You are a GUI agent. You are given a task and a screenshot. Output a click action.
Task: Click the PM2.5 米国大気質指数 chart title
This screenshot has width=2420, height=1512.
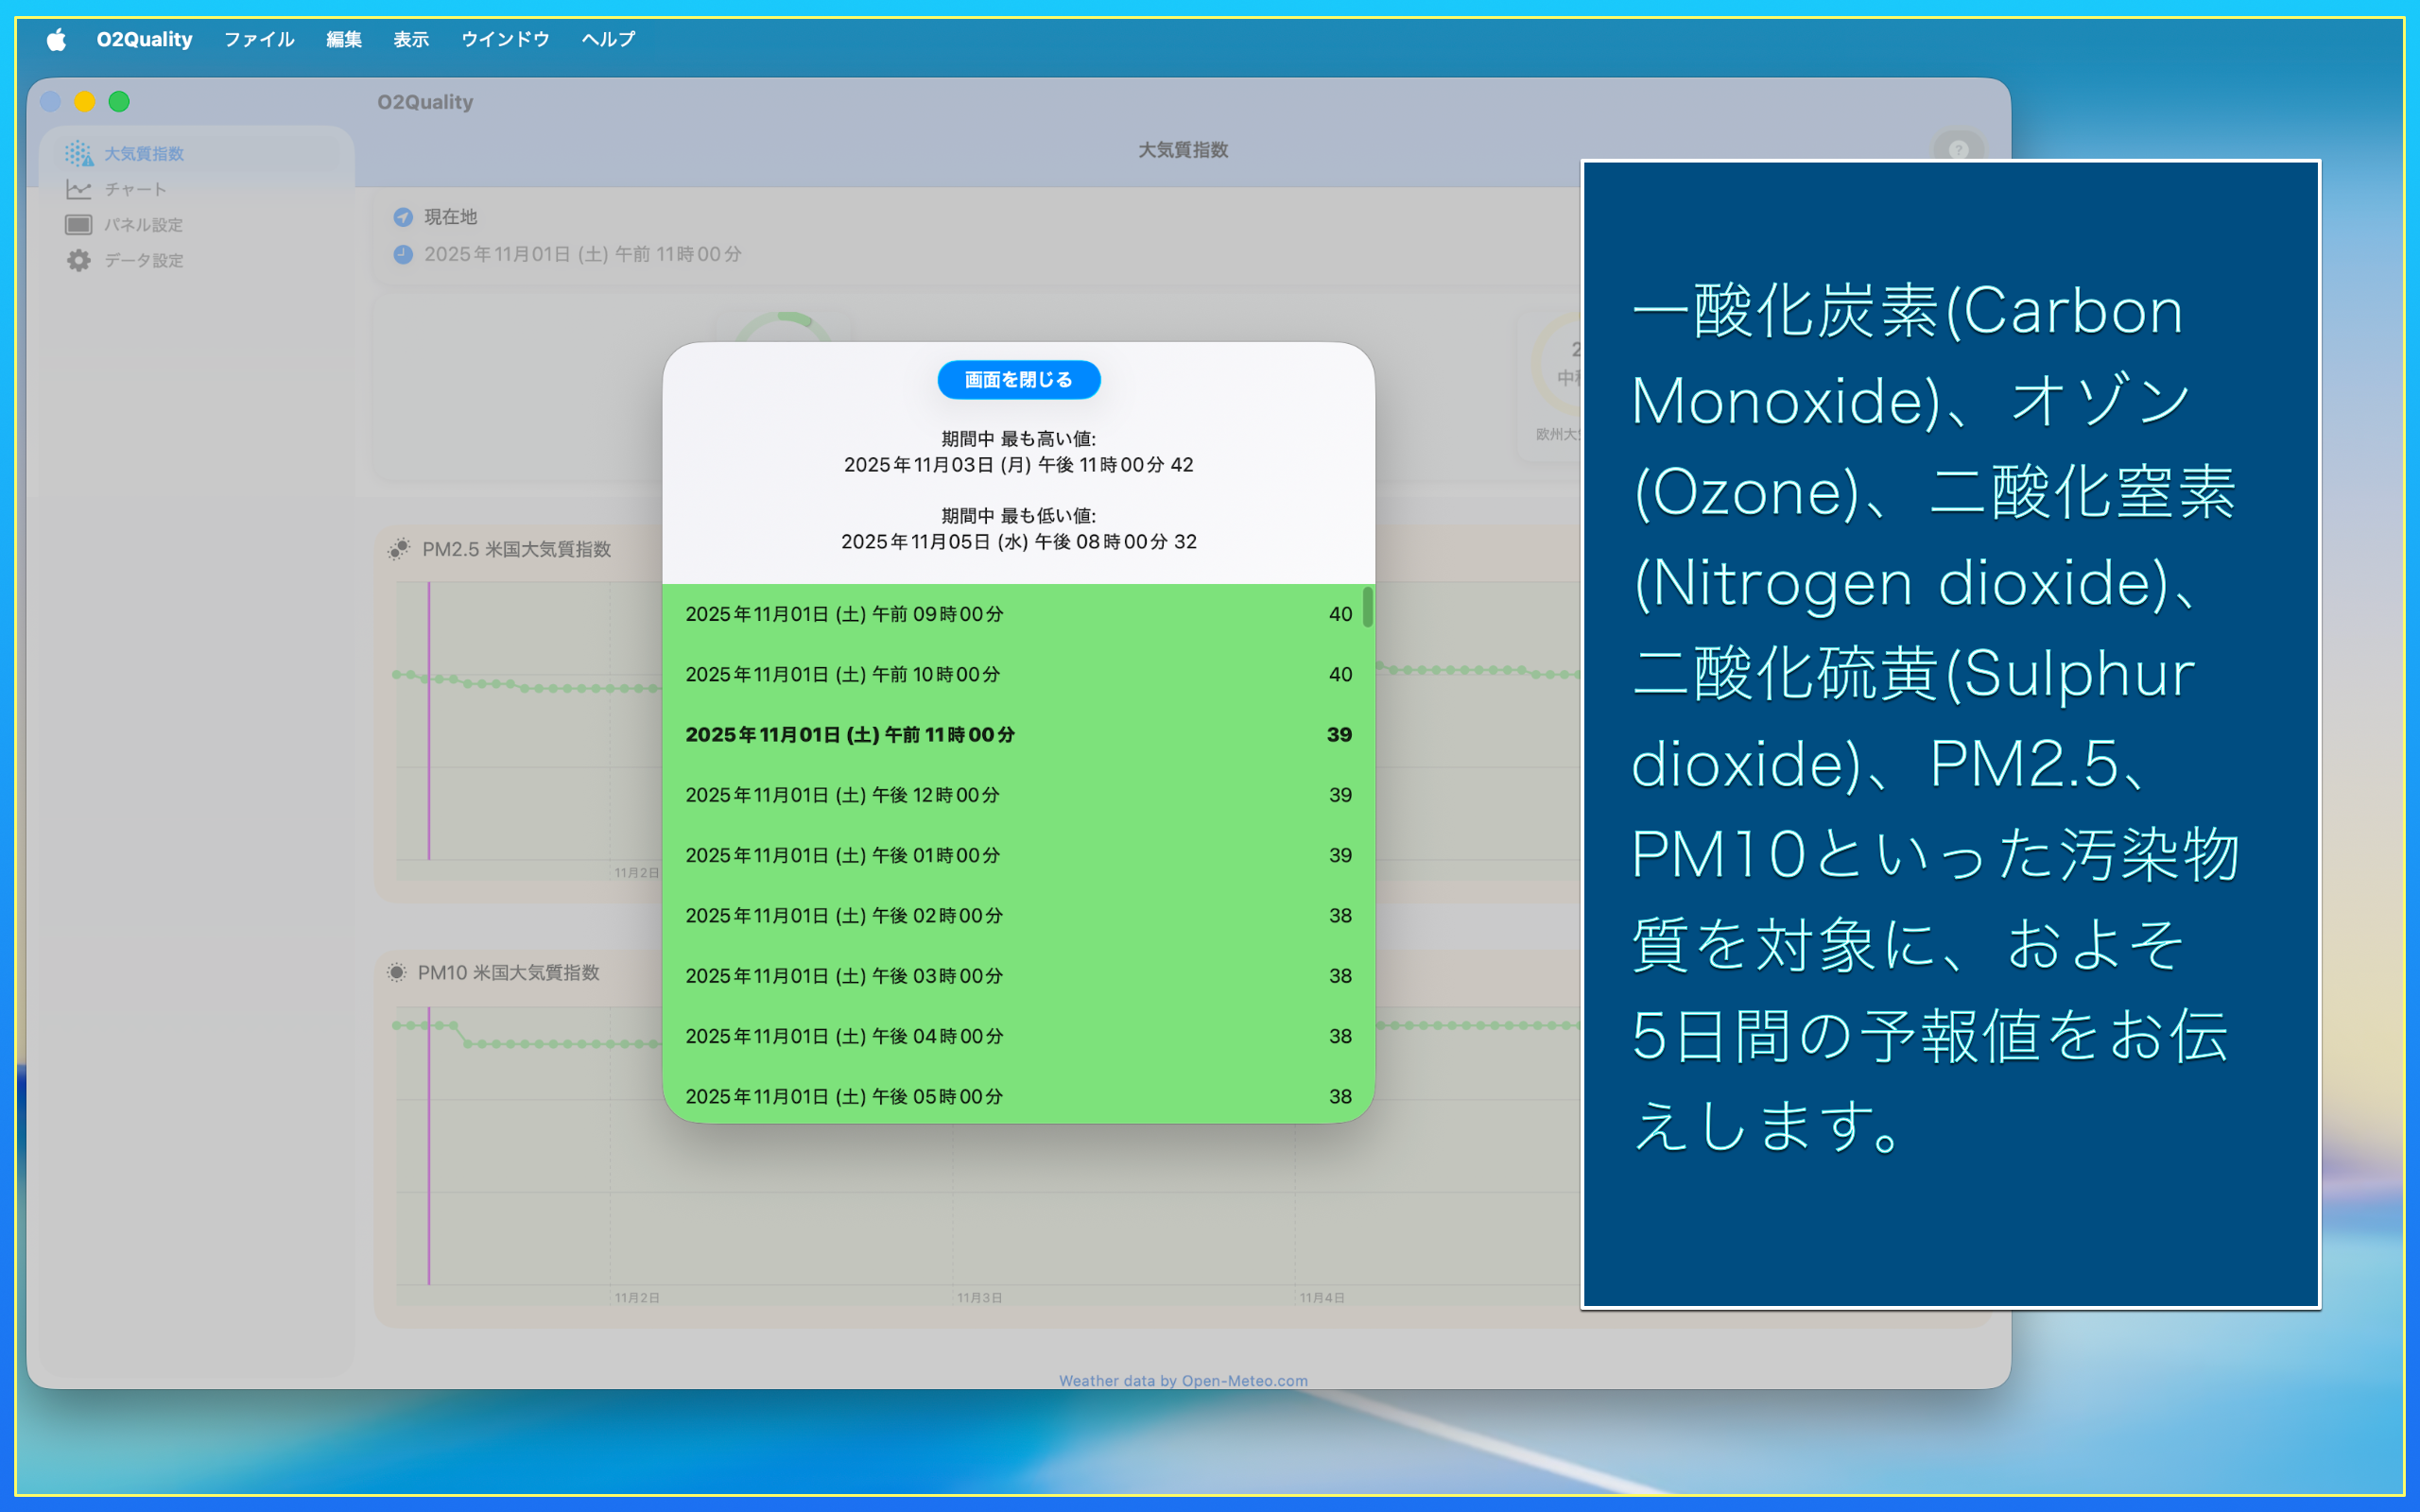coord(516,549)
